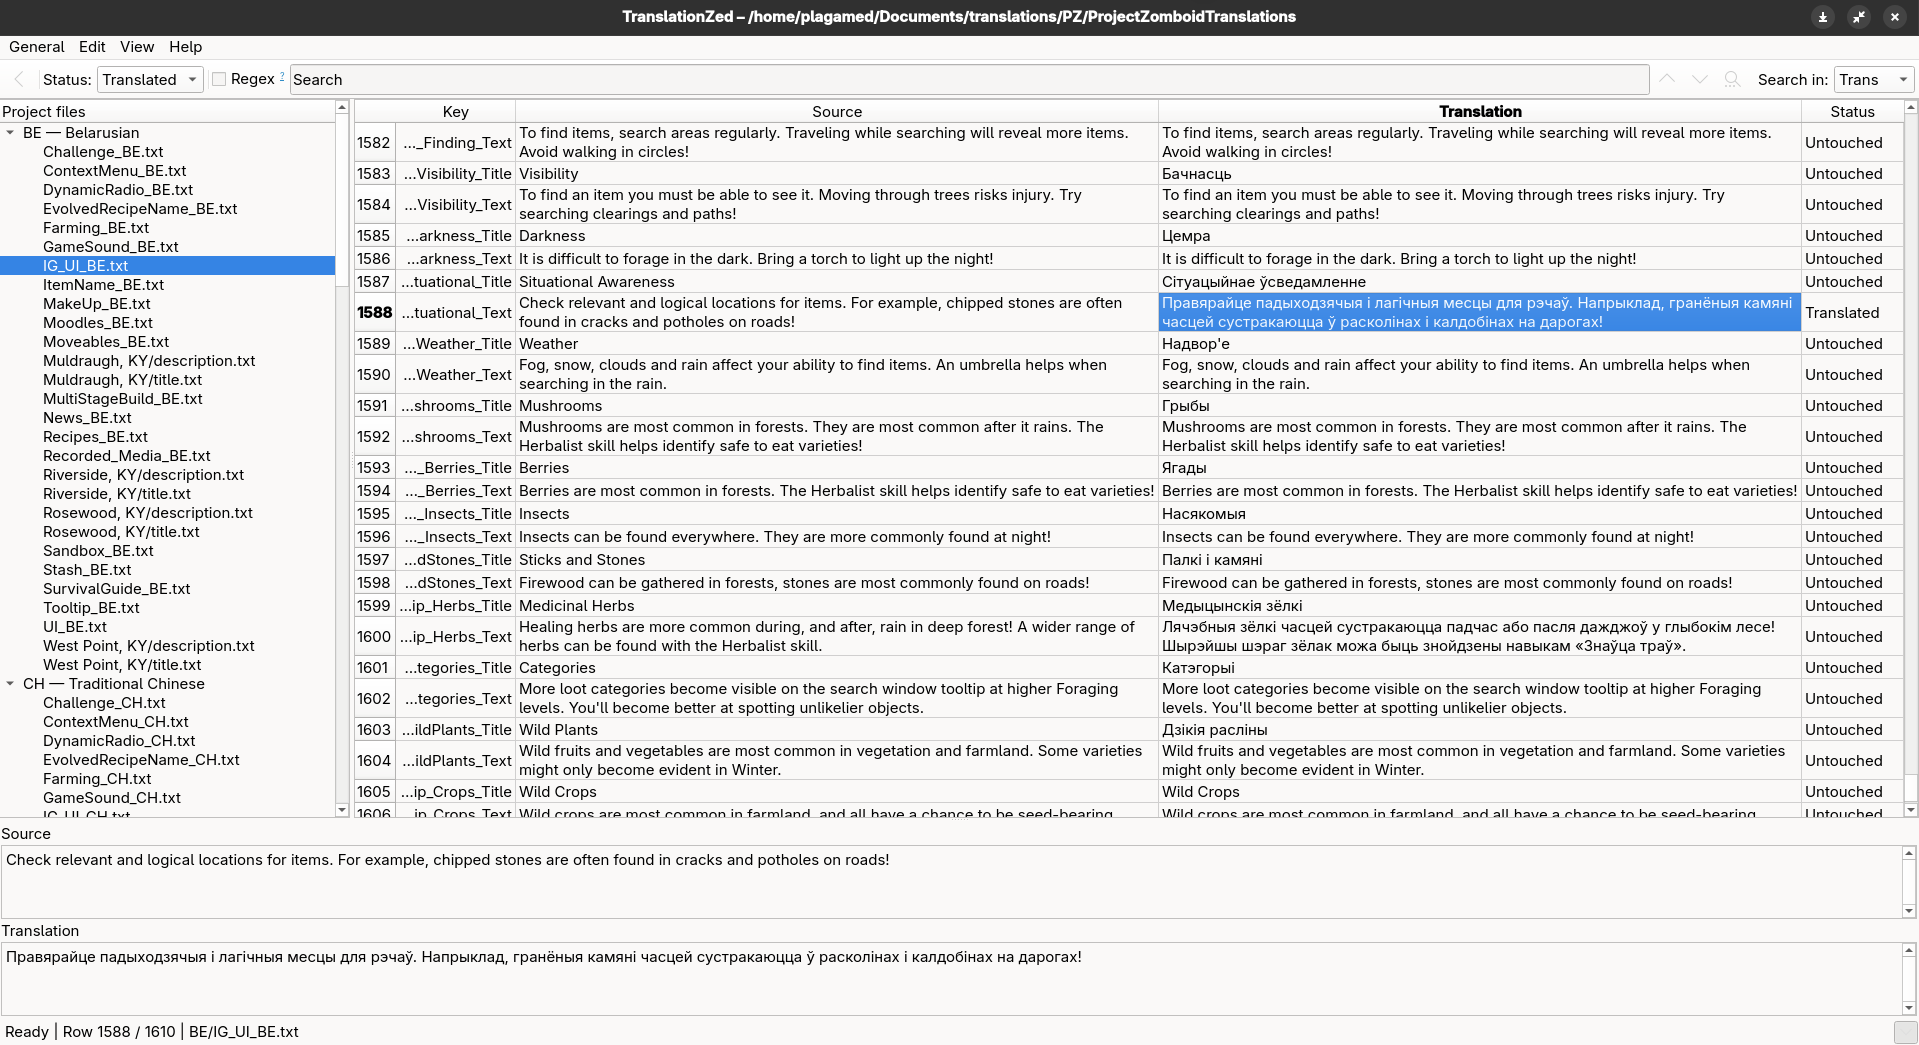
Task: Click the translation table vertical scrollbar
Action: tap(1911, 459)
